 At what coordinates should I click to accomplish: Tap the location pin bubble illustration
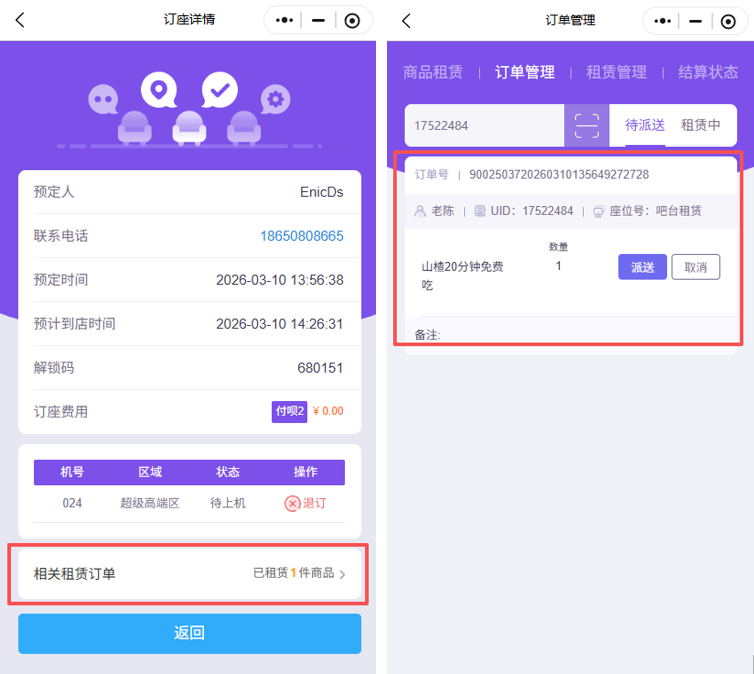coord(159,90)
